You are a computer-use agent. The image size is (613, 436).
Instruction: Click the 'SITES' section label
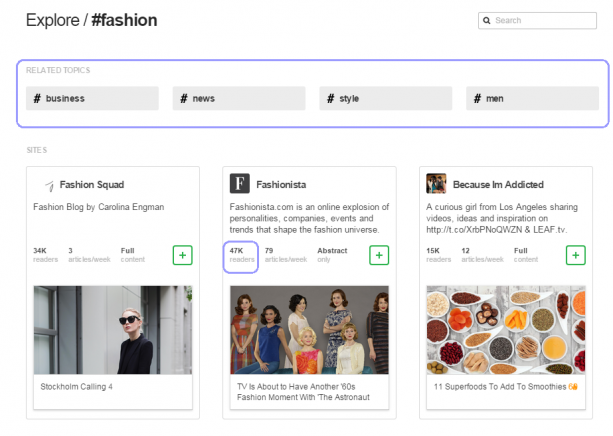(37, 150)
